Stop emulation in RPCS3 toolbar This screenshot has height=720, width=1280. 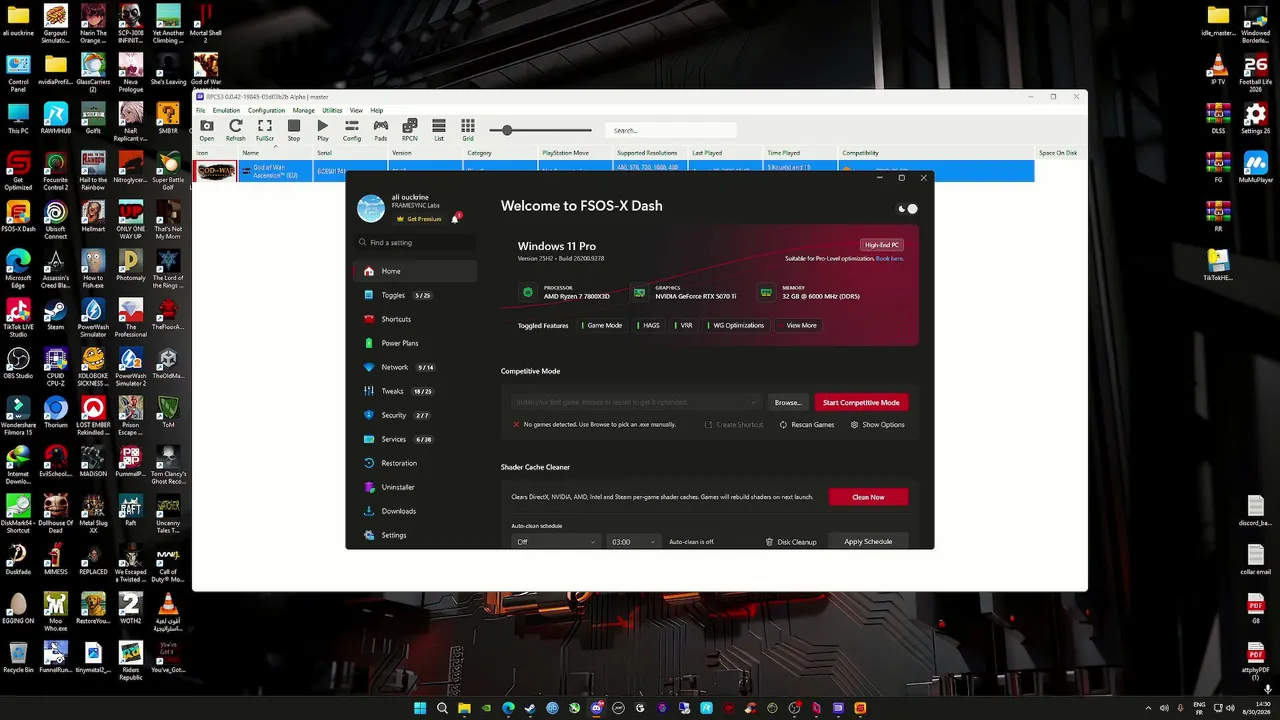pos(294,130)
